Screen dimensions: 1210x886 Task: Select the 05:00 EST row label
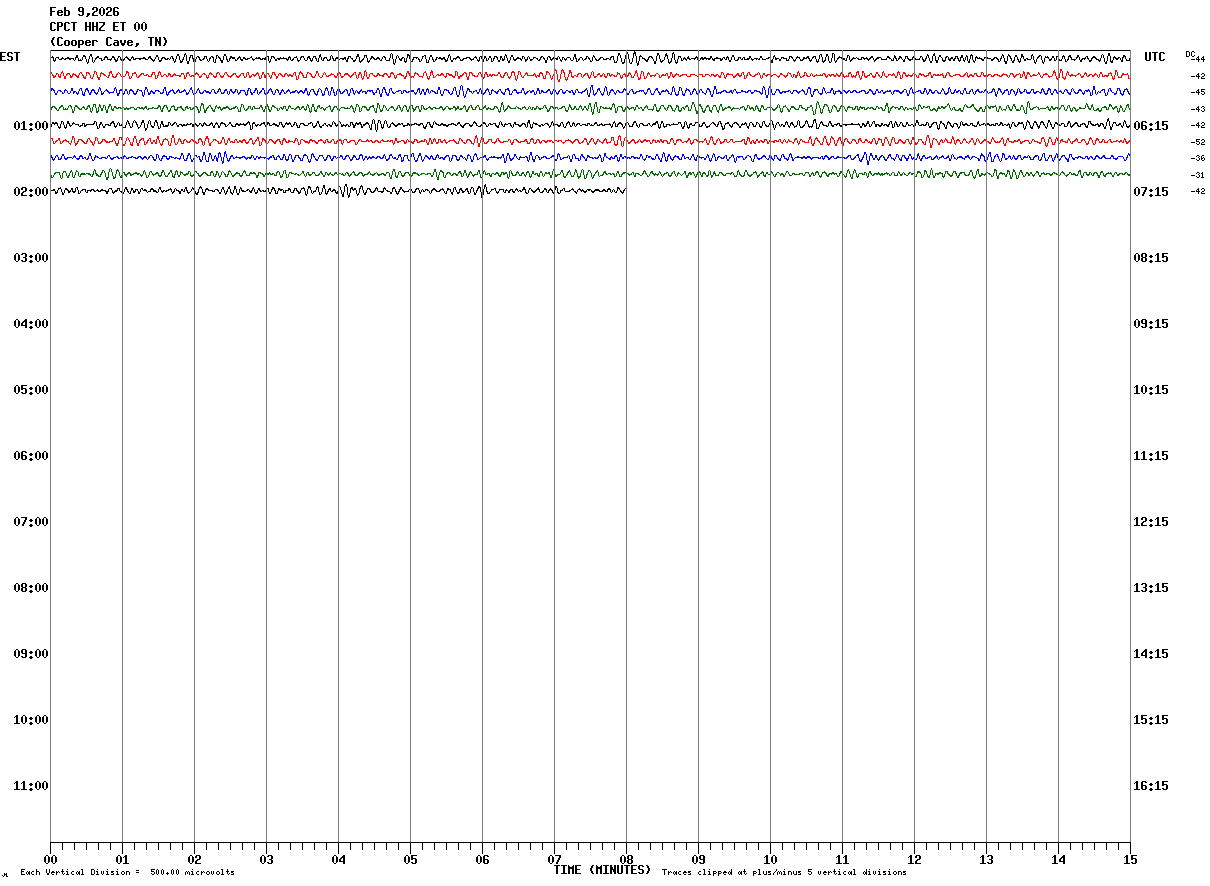click(31, 390)
